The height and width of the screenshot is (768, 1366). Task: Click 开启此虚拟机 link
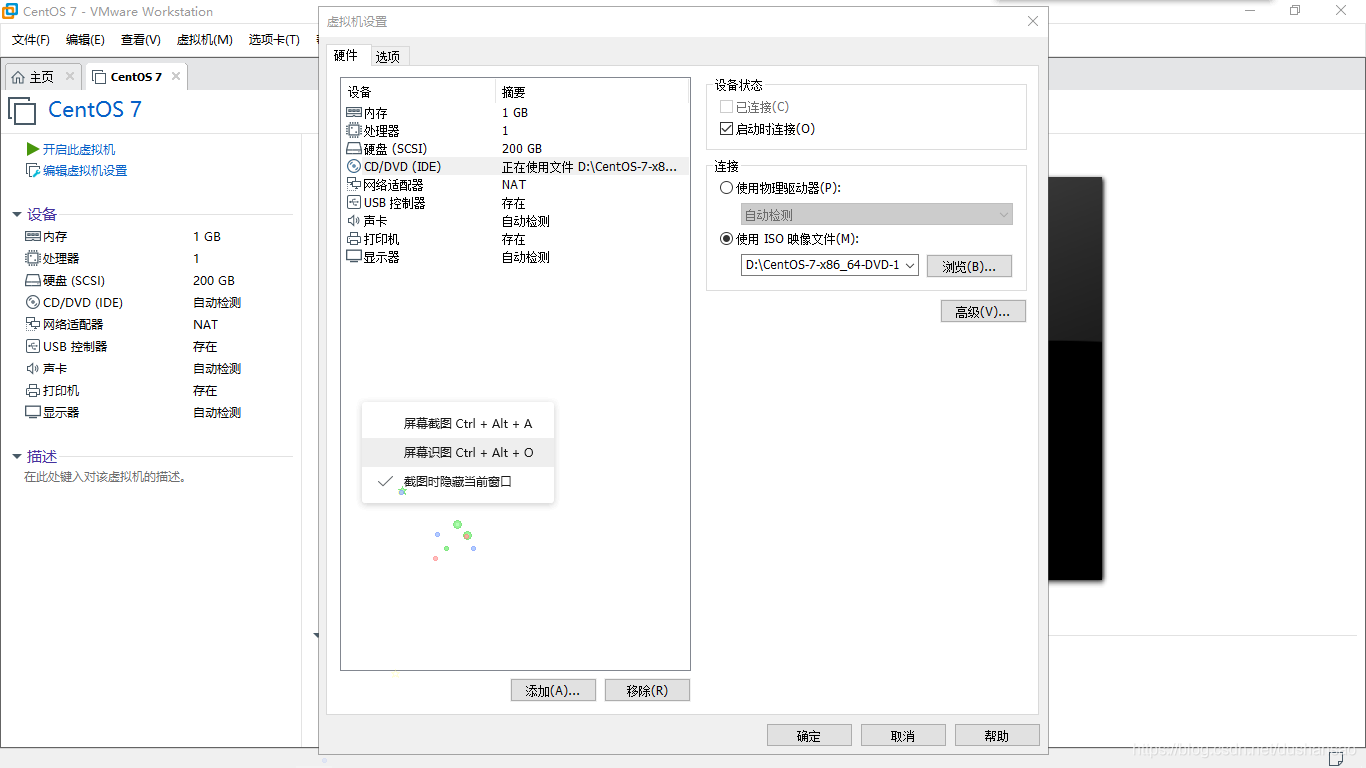[79, 149]
